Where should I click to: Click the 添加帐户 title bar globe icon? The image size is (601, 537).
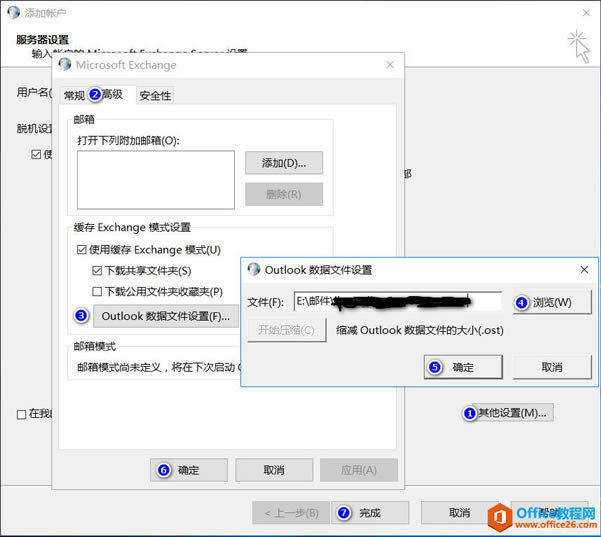click(14, 12)
